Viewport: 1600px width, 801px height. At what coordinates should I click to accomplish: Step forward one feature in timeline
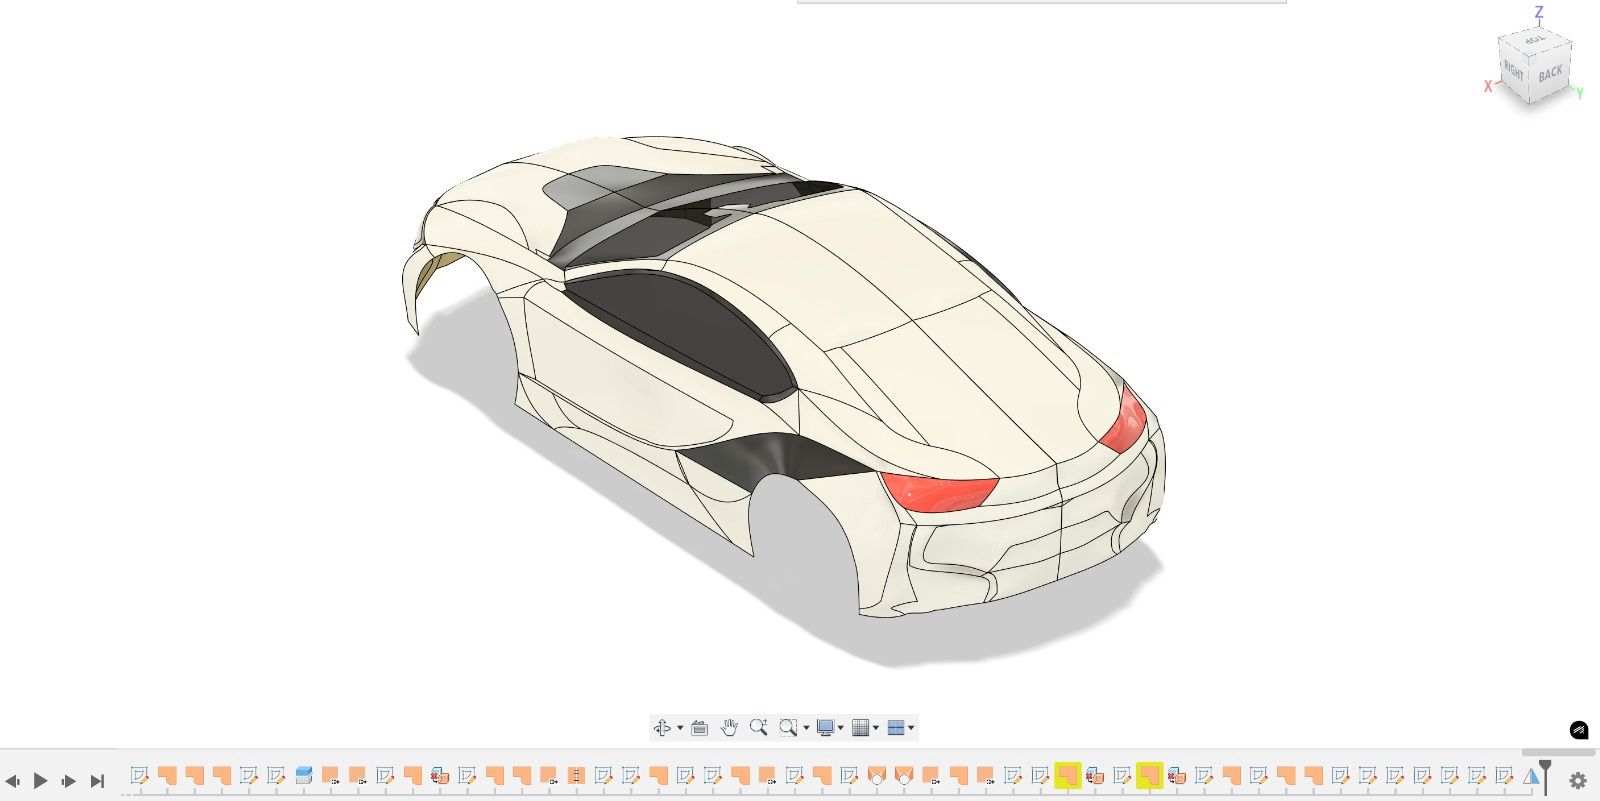(x=69, y=781)
